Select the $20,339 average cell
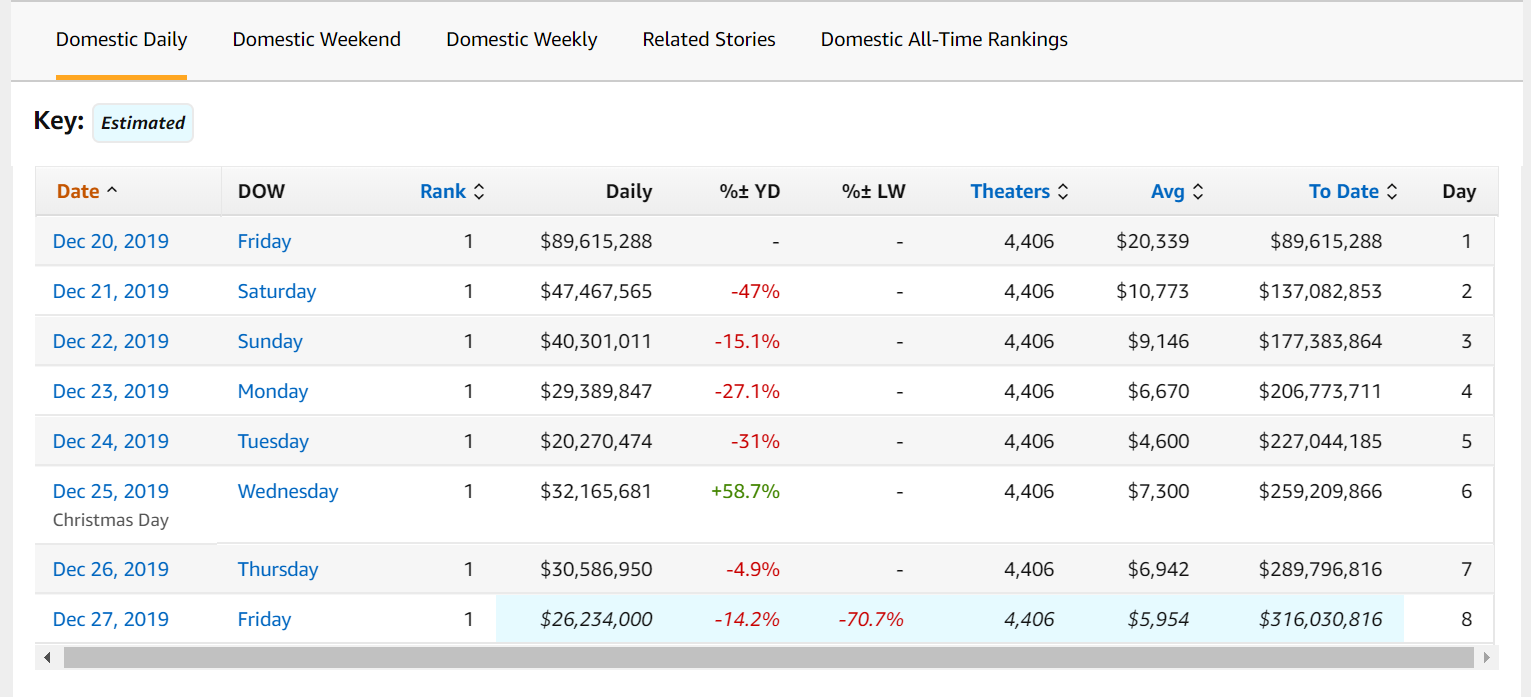 coord(1153,241)
